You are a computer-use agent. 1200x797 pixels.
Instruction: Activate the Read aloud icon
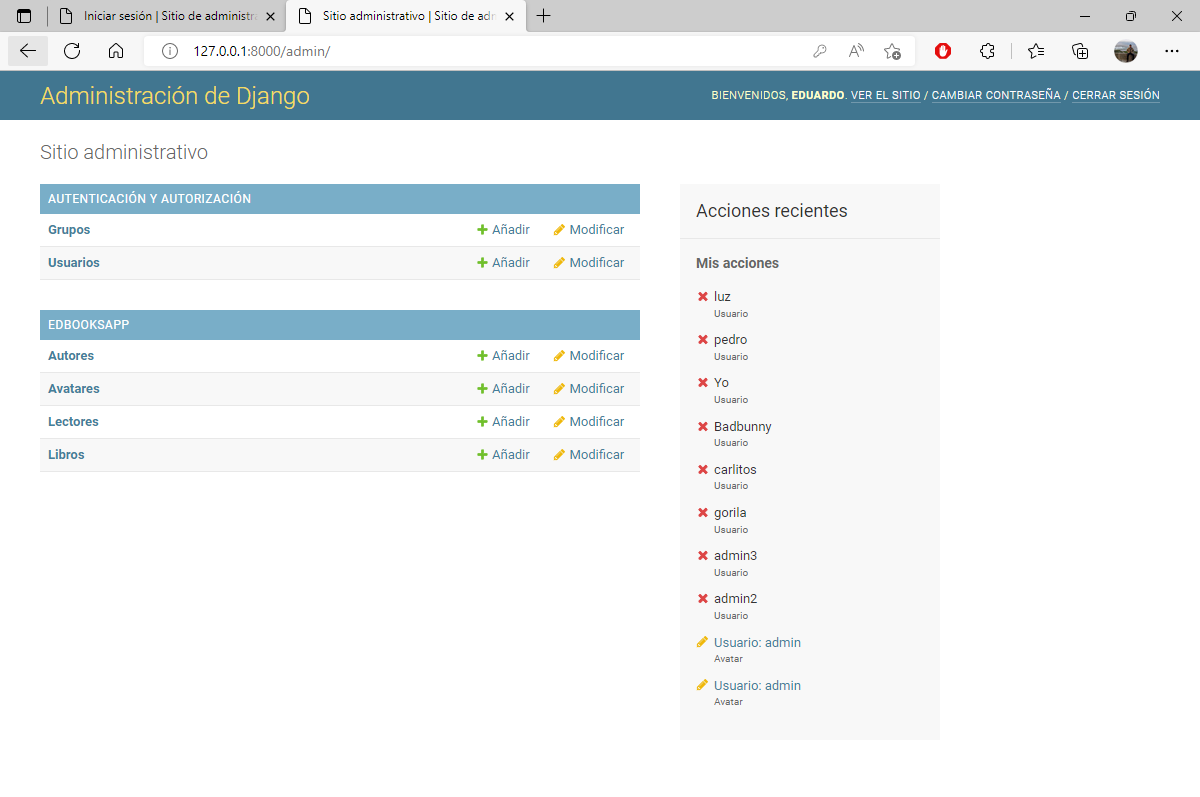pyautogui.click(x=856, y=51)
